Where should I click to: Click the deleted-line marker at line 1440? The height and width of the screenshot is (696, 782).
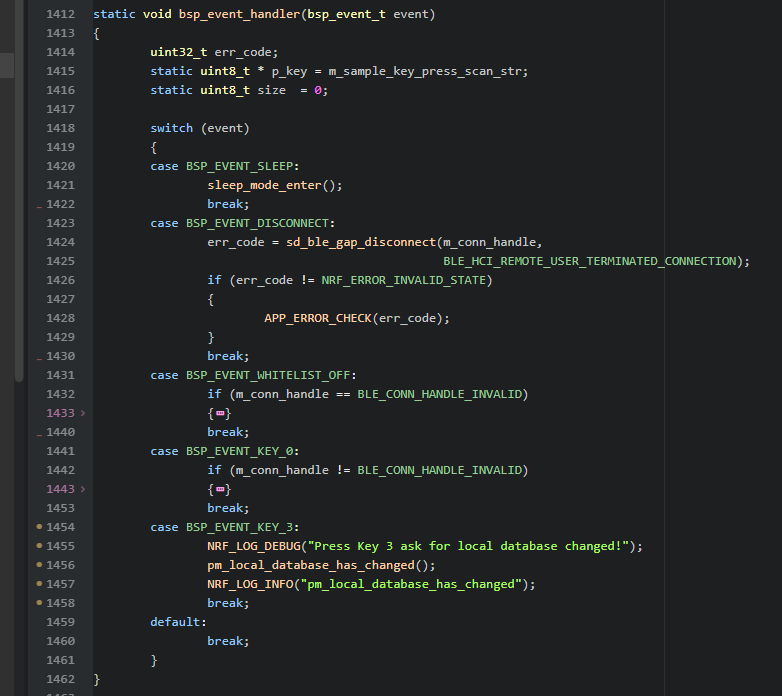point(39,434)
